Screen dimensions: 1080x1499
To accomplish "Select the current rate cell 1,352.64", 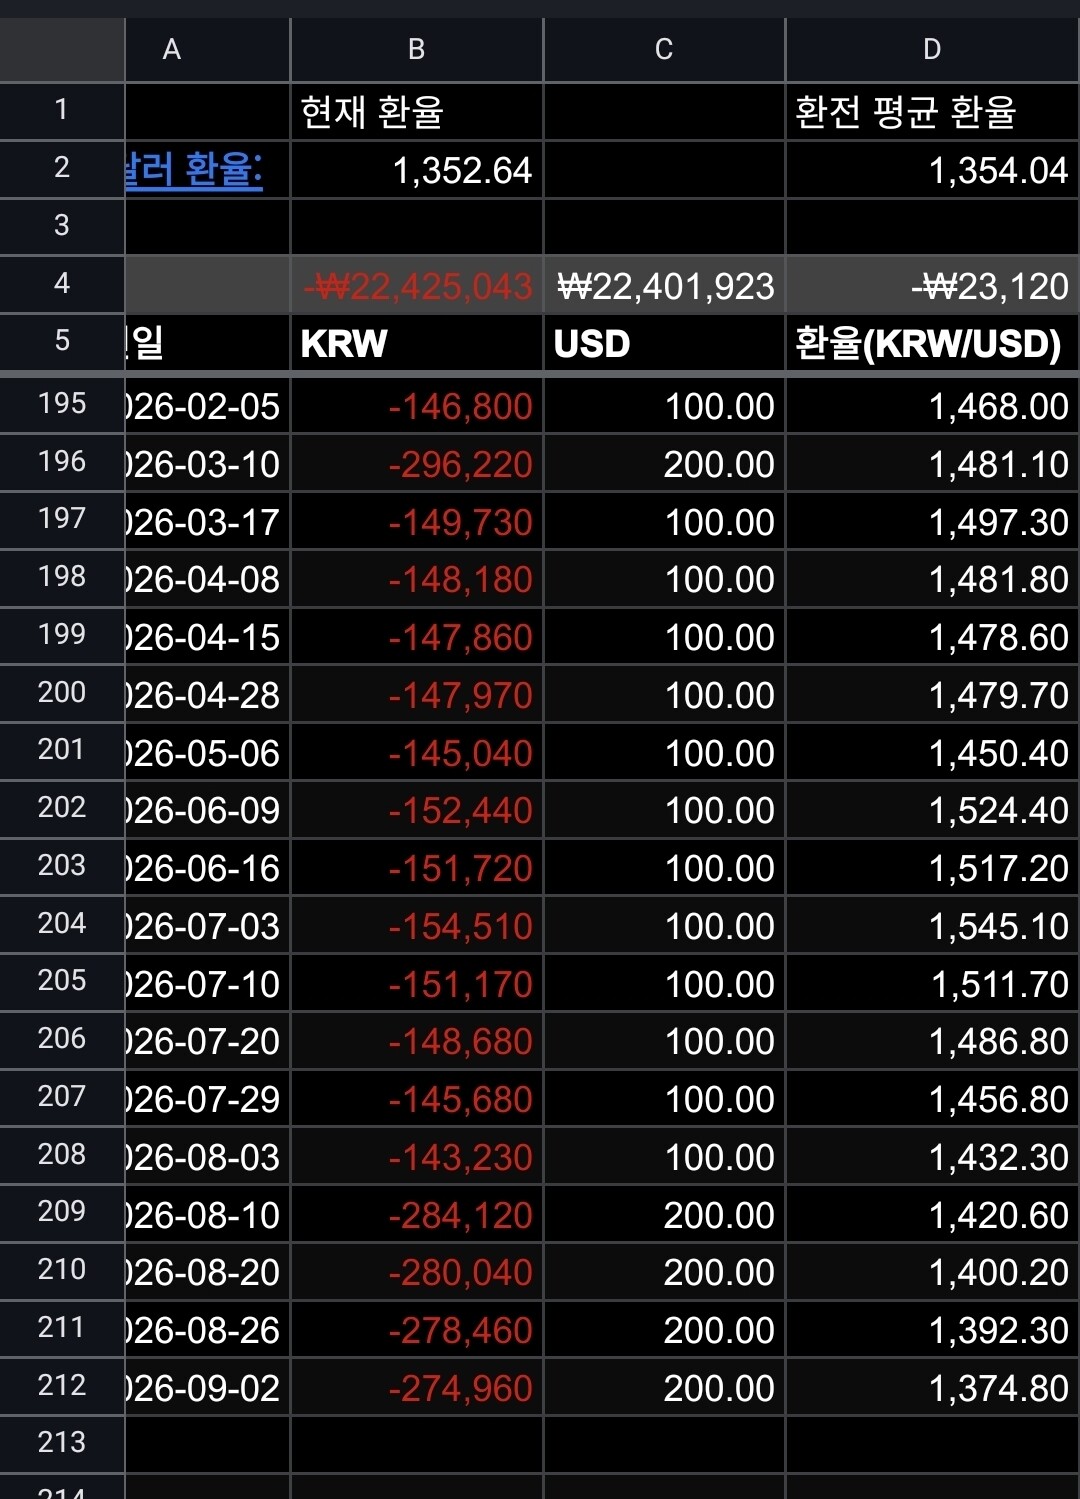I will tap(417, 170).
